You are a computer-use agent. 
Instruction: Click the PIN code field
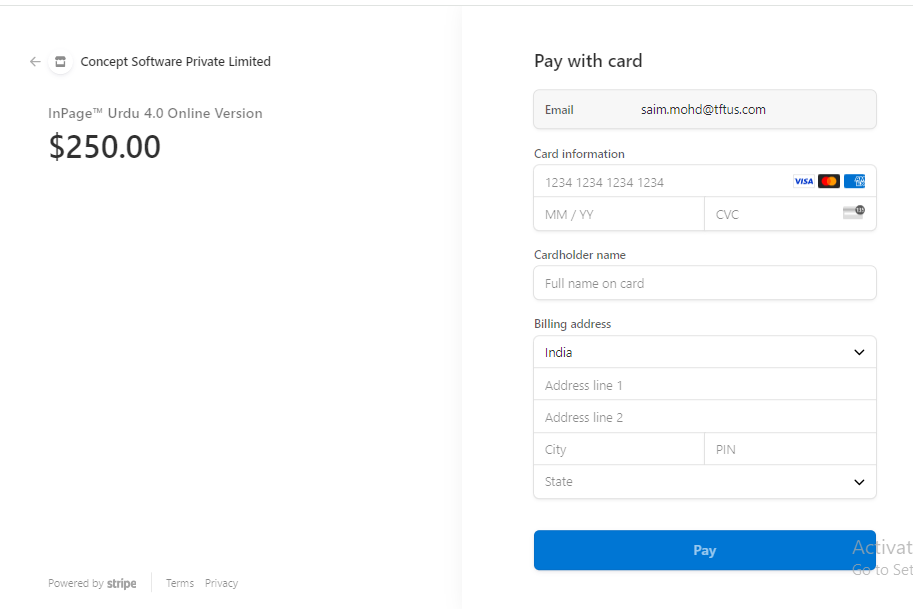click(x=790, y=450)
